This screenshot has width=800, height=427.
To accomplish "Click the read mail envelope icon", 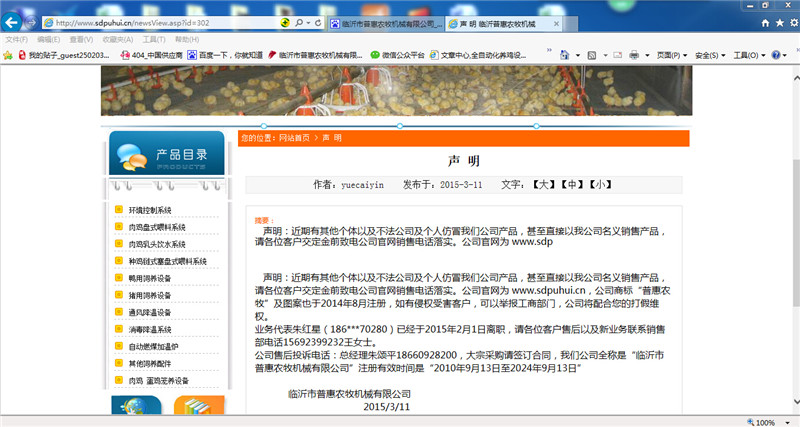I will coord(617,55).
